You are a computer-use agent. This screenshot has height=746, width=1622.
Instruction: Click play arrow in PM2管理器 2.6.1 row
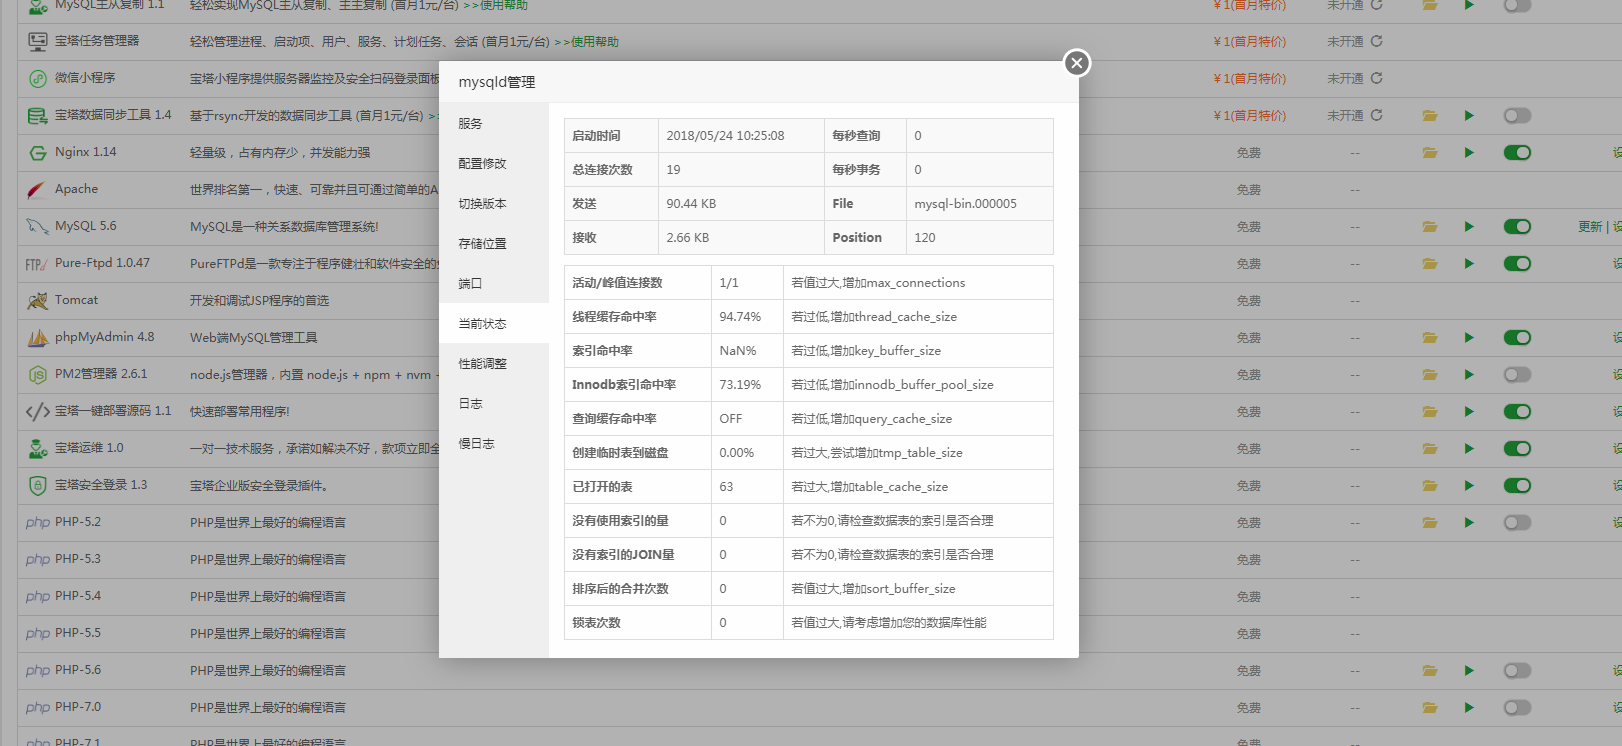tap(1469, 375)
